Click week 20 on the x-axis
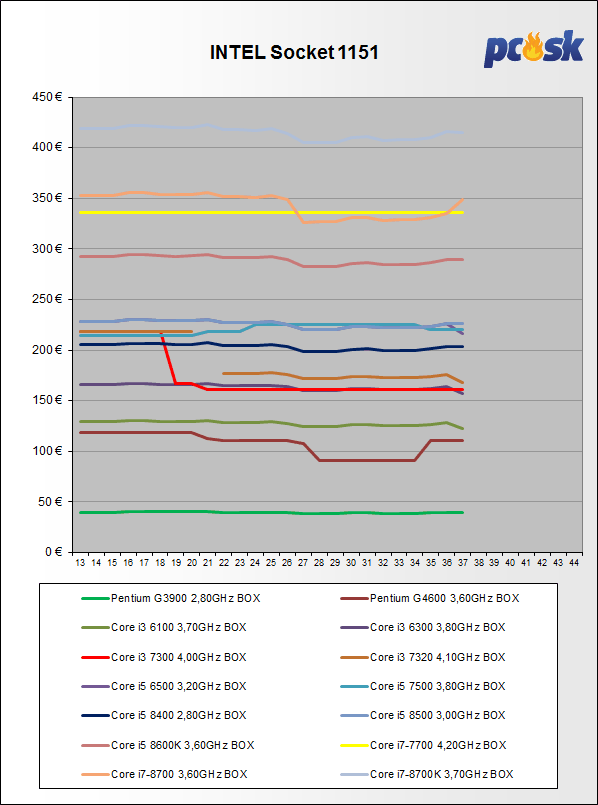This screenshot has height=805, width=598. tap(192, 563)
